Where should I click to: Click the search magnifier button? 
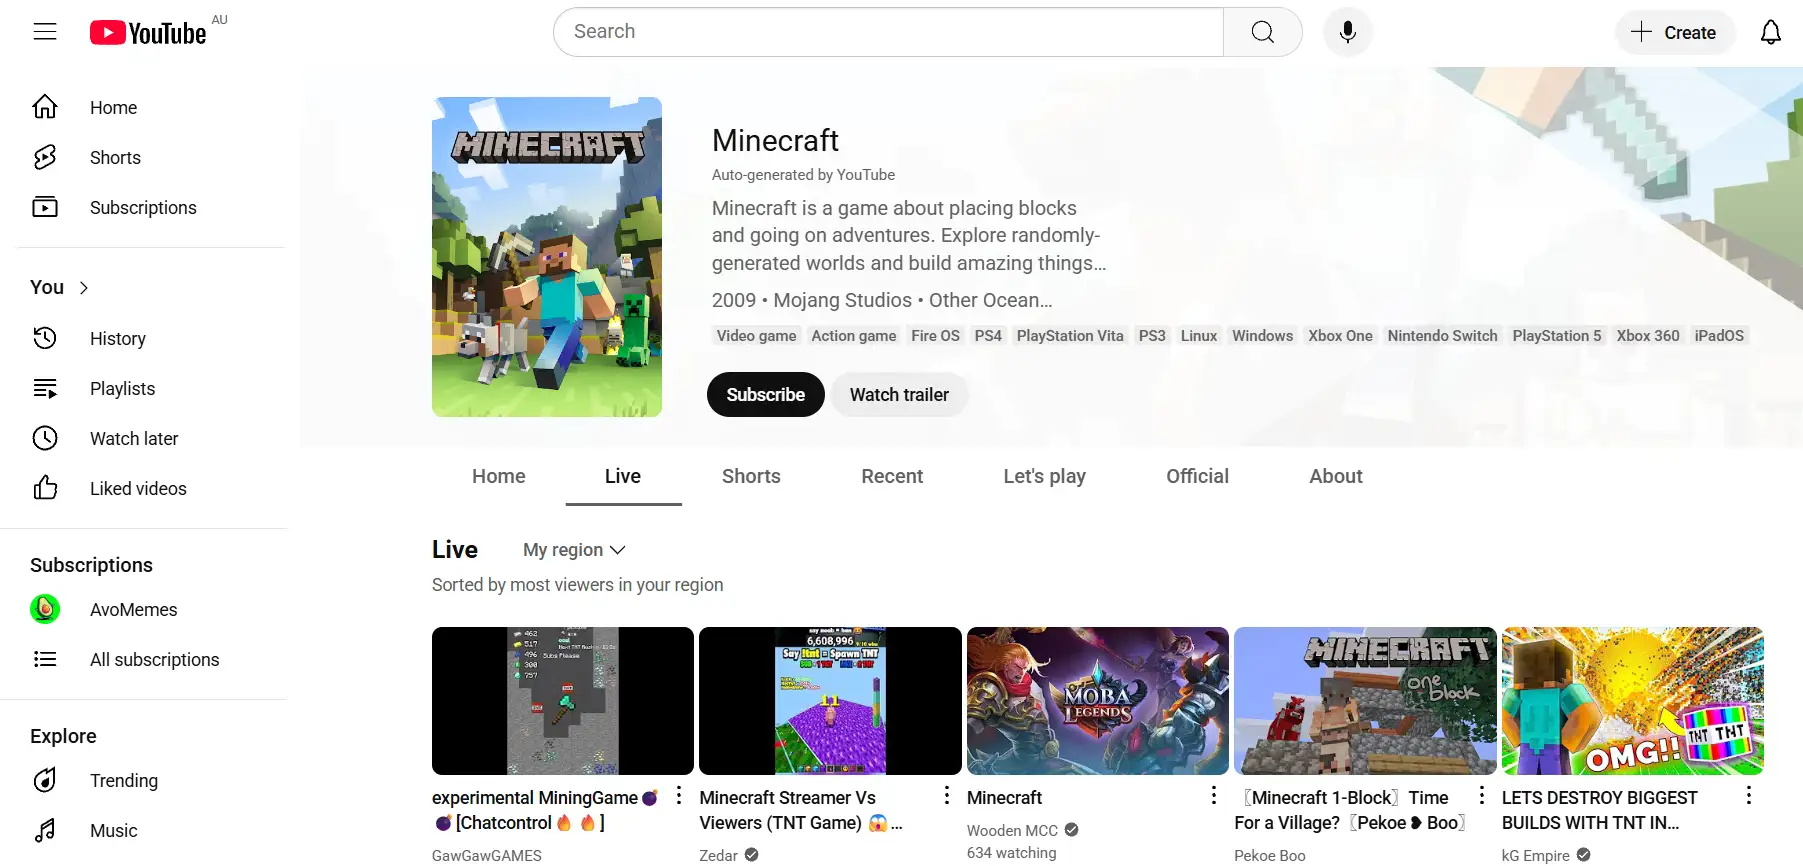pyautogui.click(x=1263, y=32)
